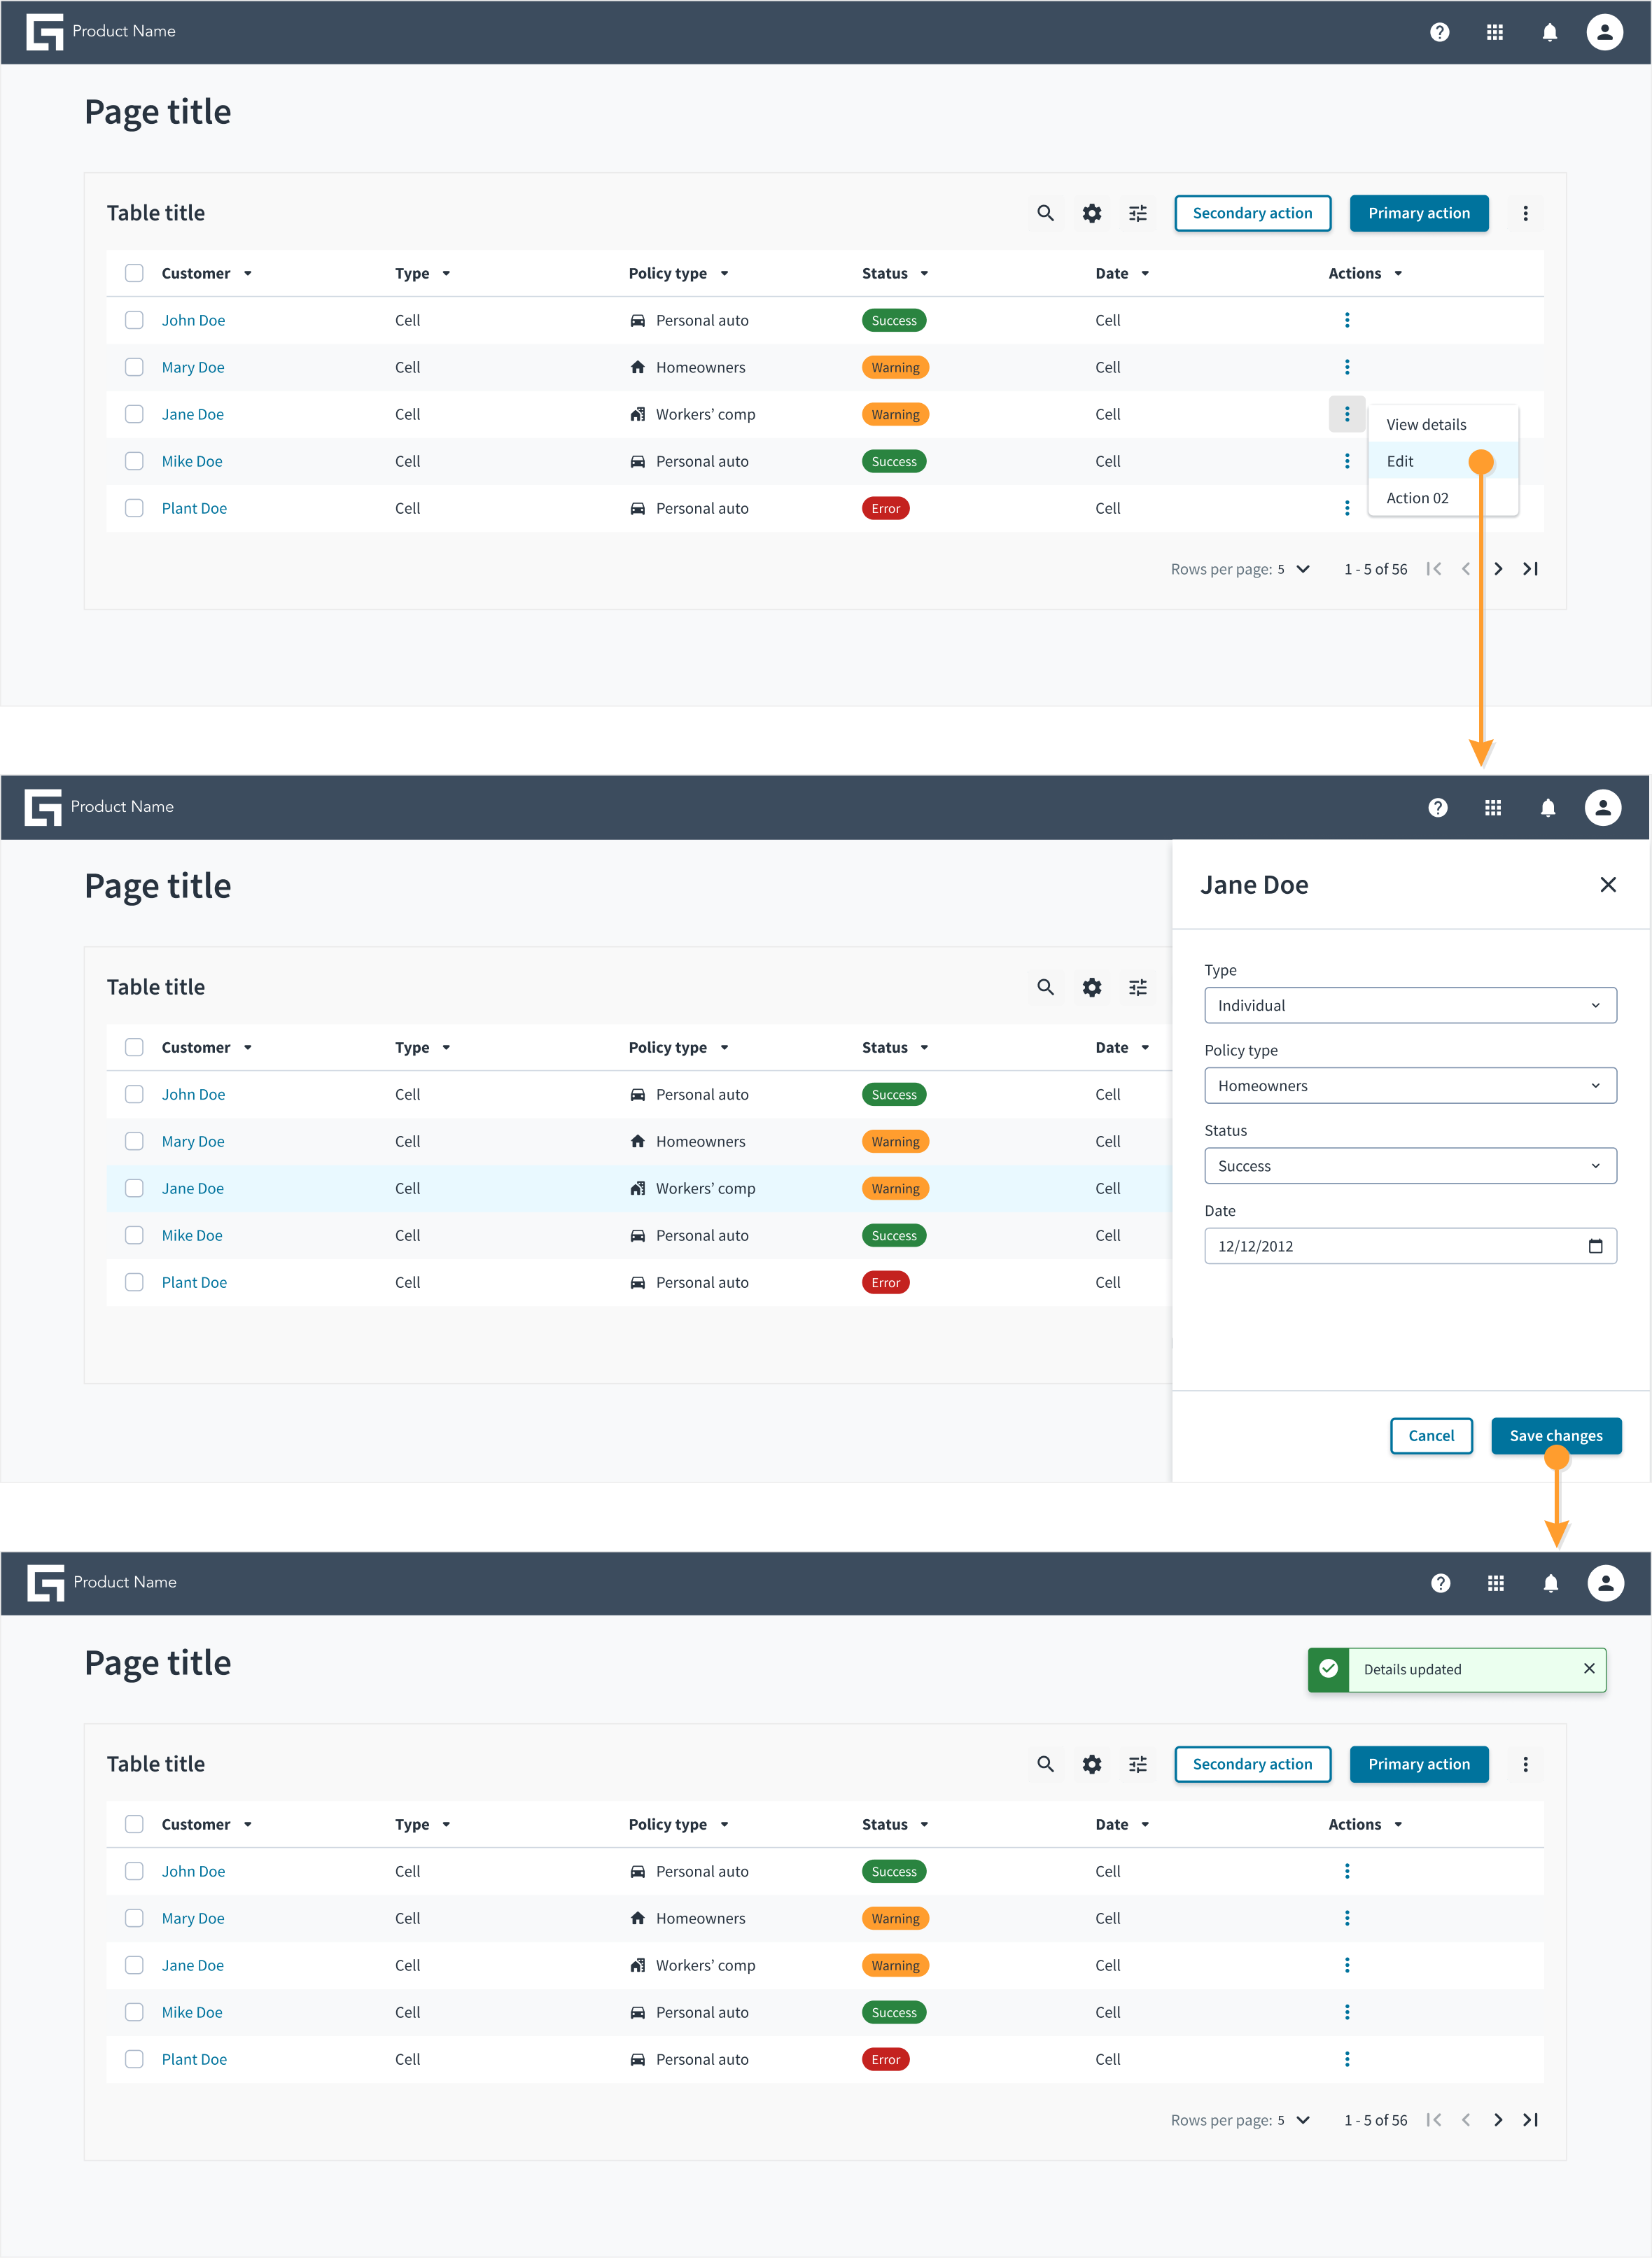This screenshot has width=1652, height=2258.
Task: Open calendar picker icon in Date field
Action: coord(1595,1246)
